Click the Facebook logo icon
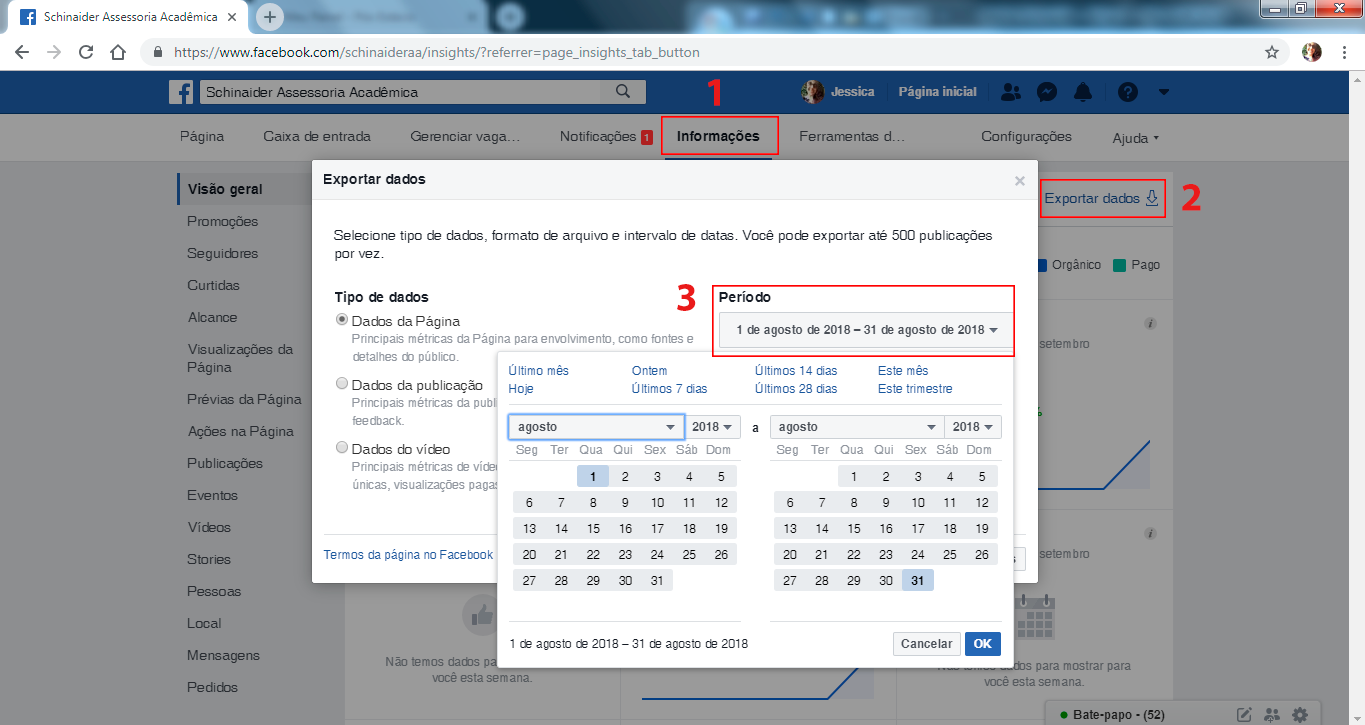The width and height of the screenshot is (1365, 725). (181, 92)
